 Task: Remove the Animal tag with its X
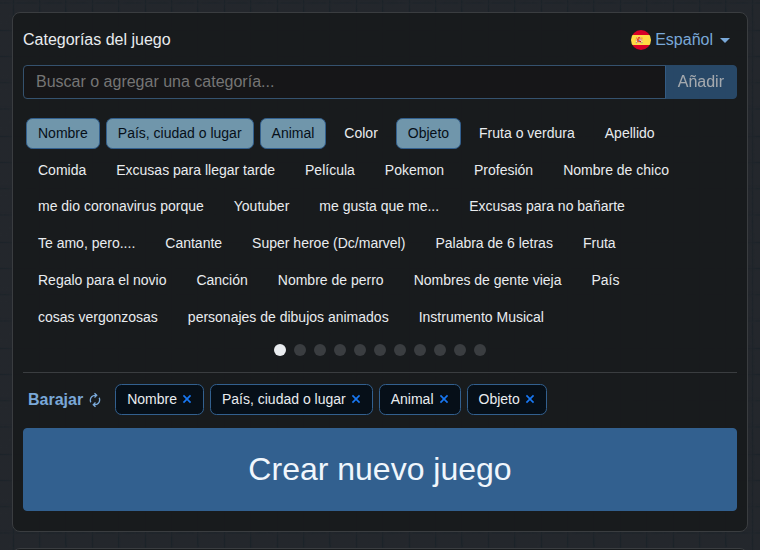pos(443,399)
